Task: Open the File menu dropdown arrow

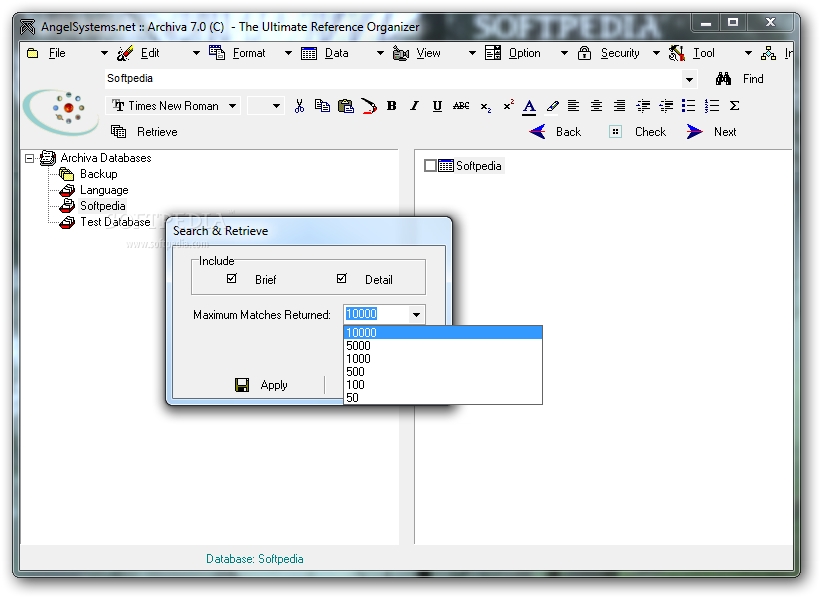Action: [x=104, y=53]
